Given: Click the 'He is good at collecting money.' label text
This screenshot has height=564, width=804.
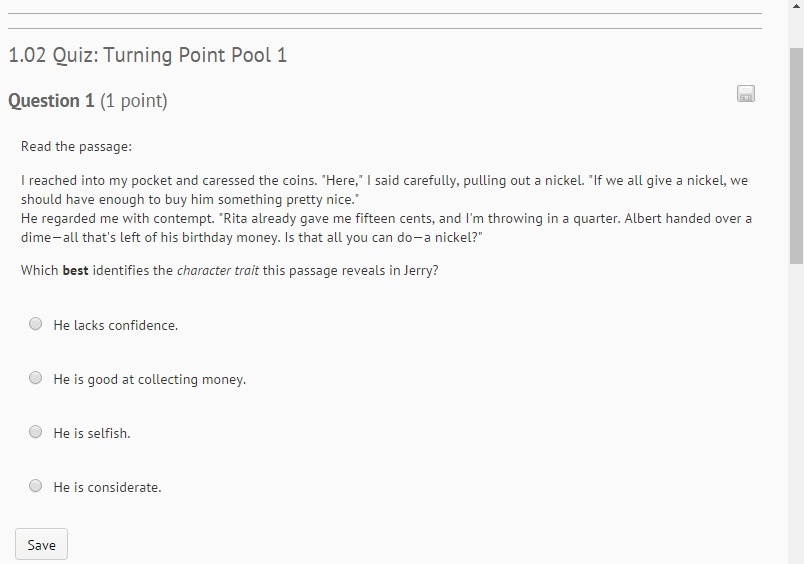Looking at the screenshot, I should pyautogui.click(x=149, y=380).
